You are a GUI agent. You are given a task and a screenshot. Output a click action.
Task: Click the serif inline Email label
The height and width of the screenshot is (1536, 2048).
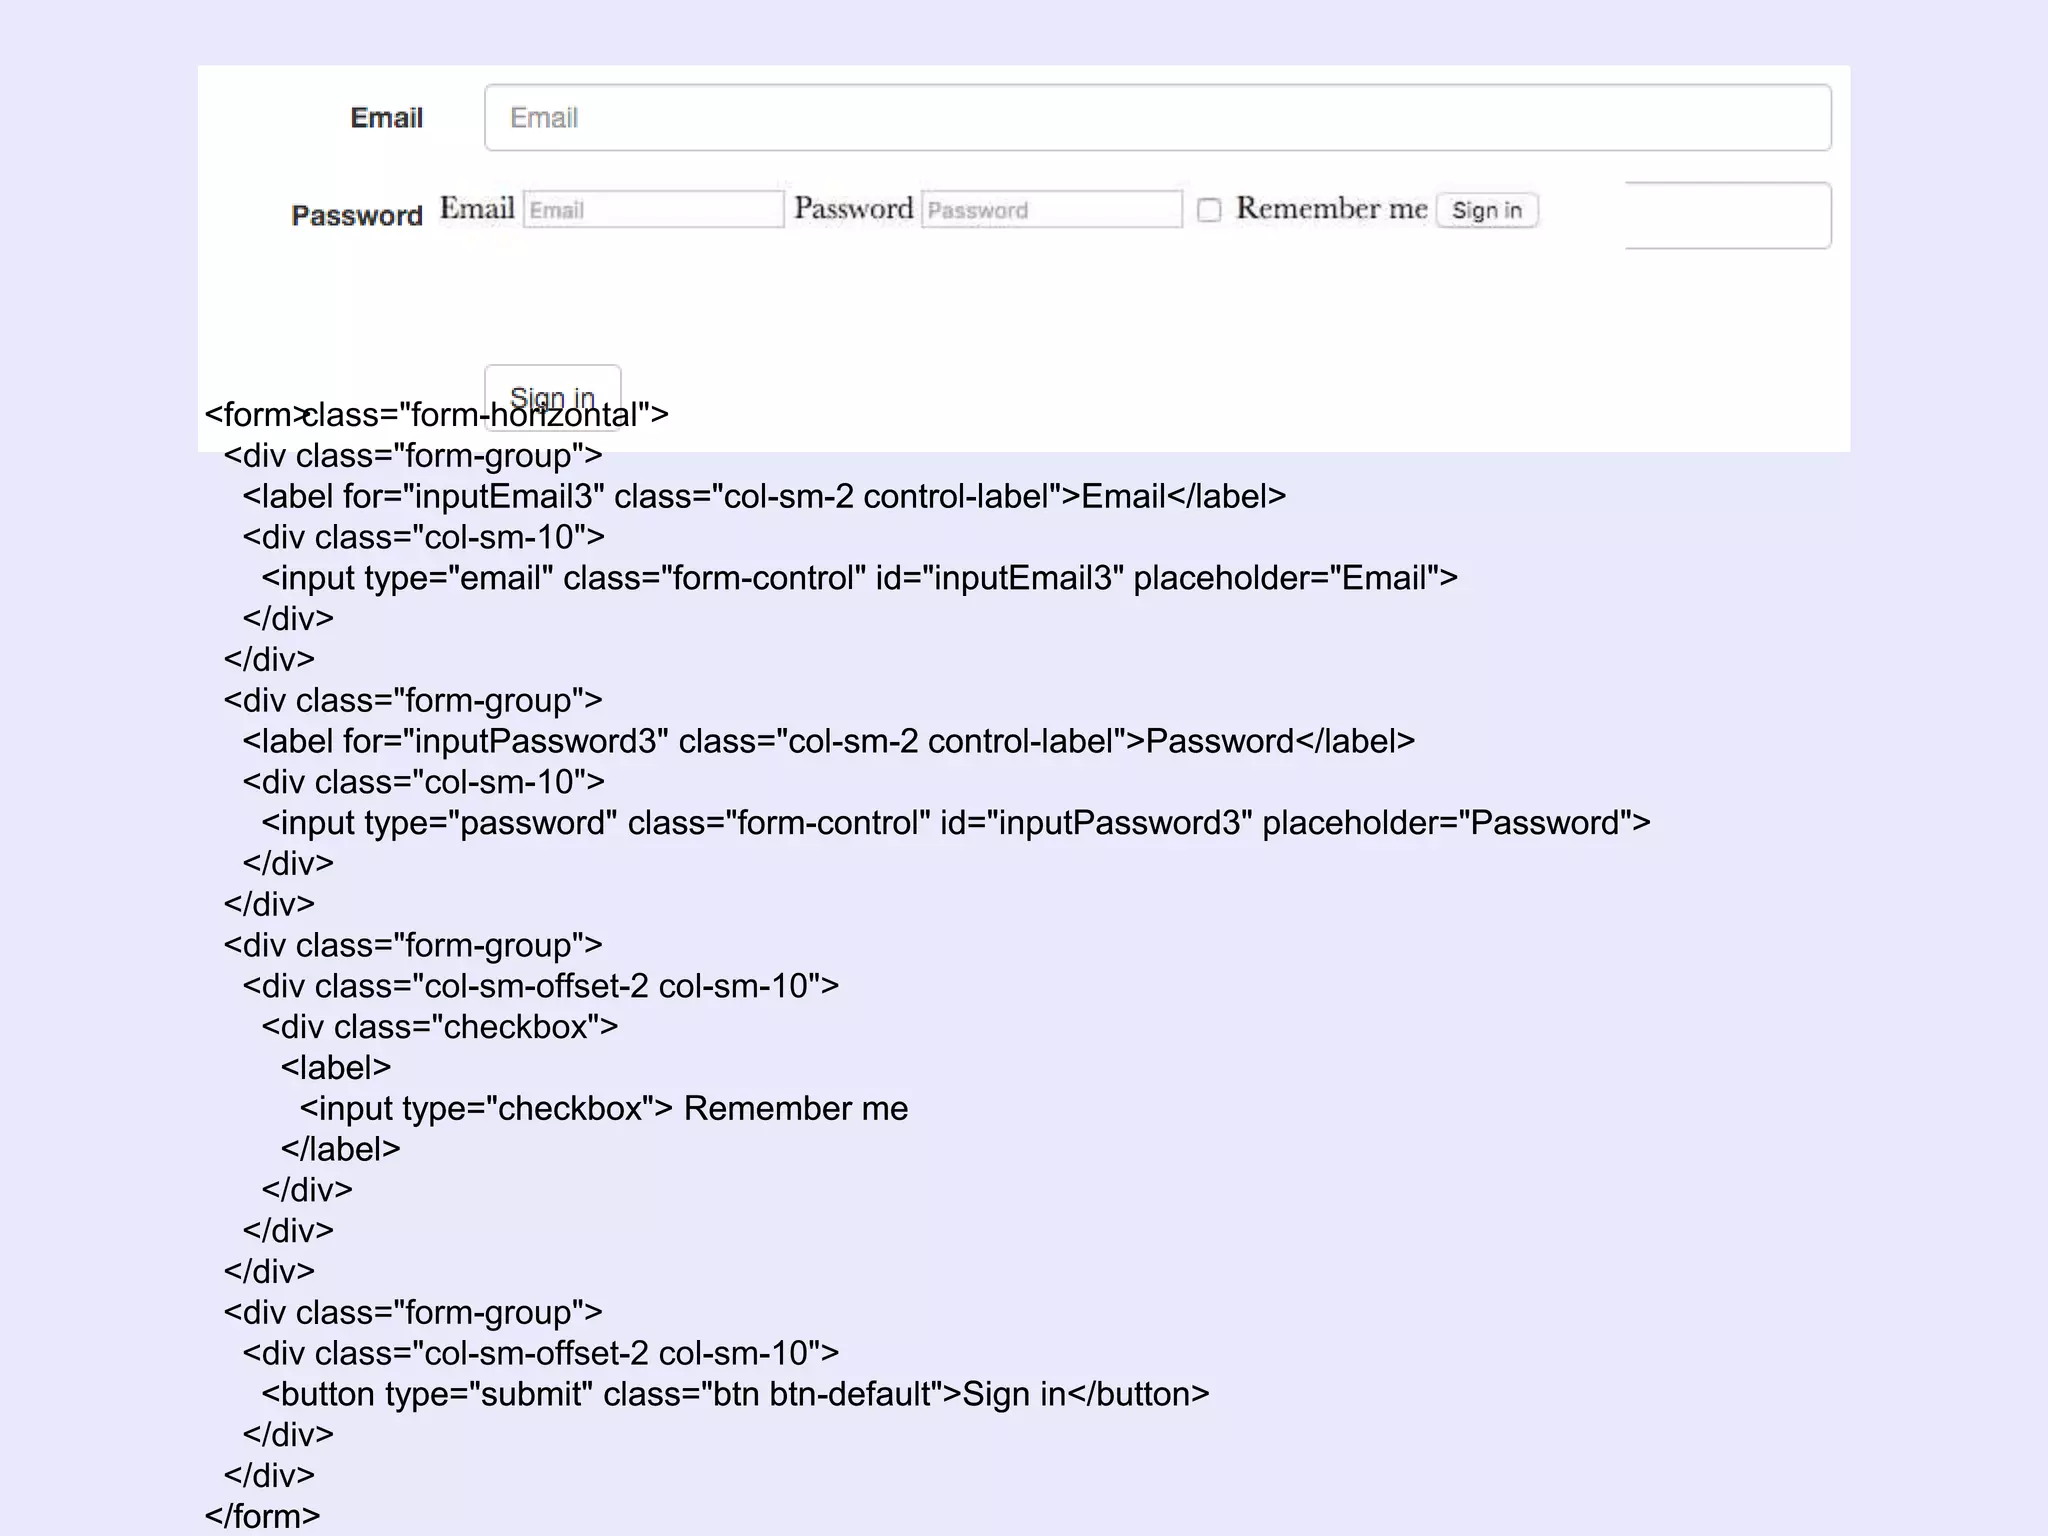pyautogui.click(x=477, y=208)
